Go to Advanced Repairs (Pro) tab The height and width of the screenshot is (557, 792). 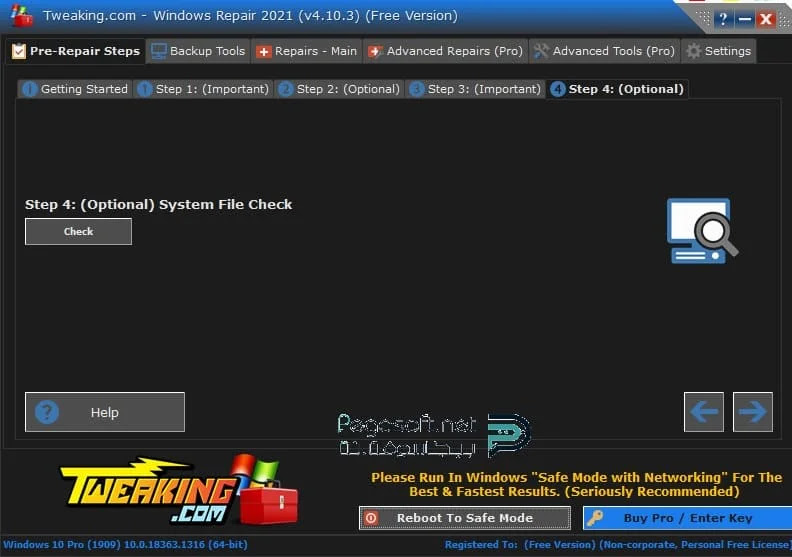point(446,51)
